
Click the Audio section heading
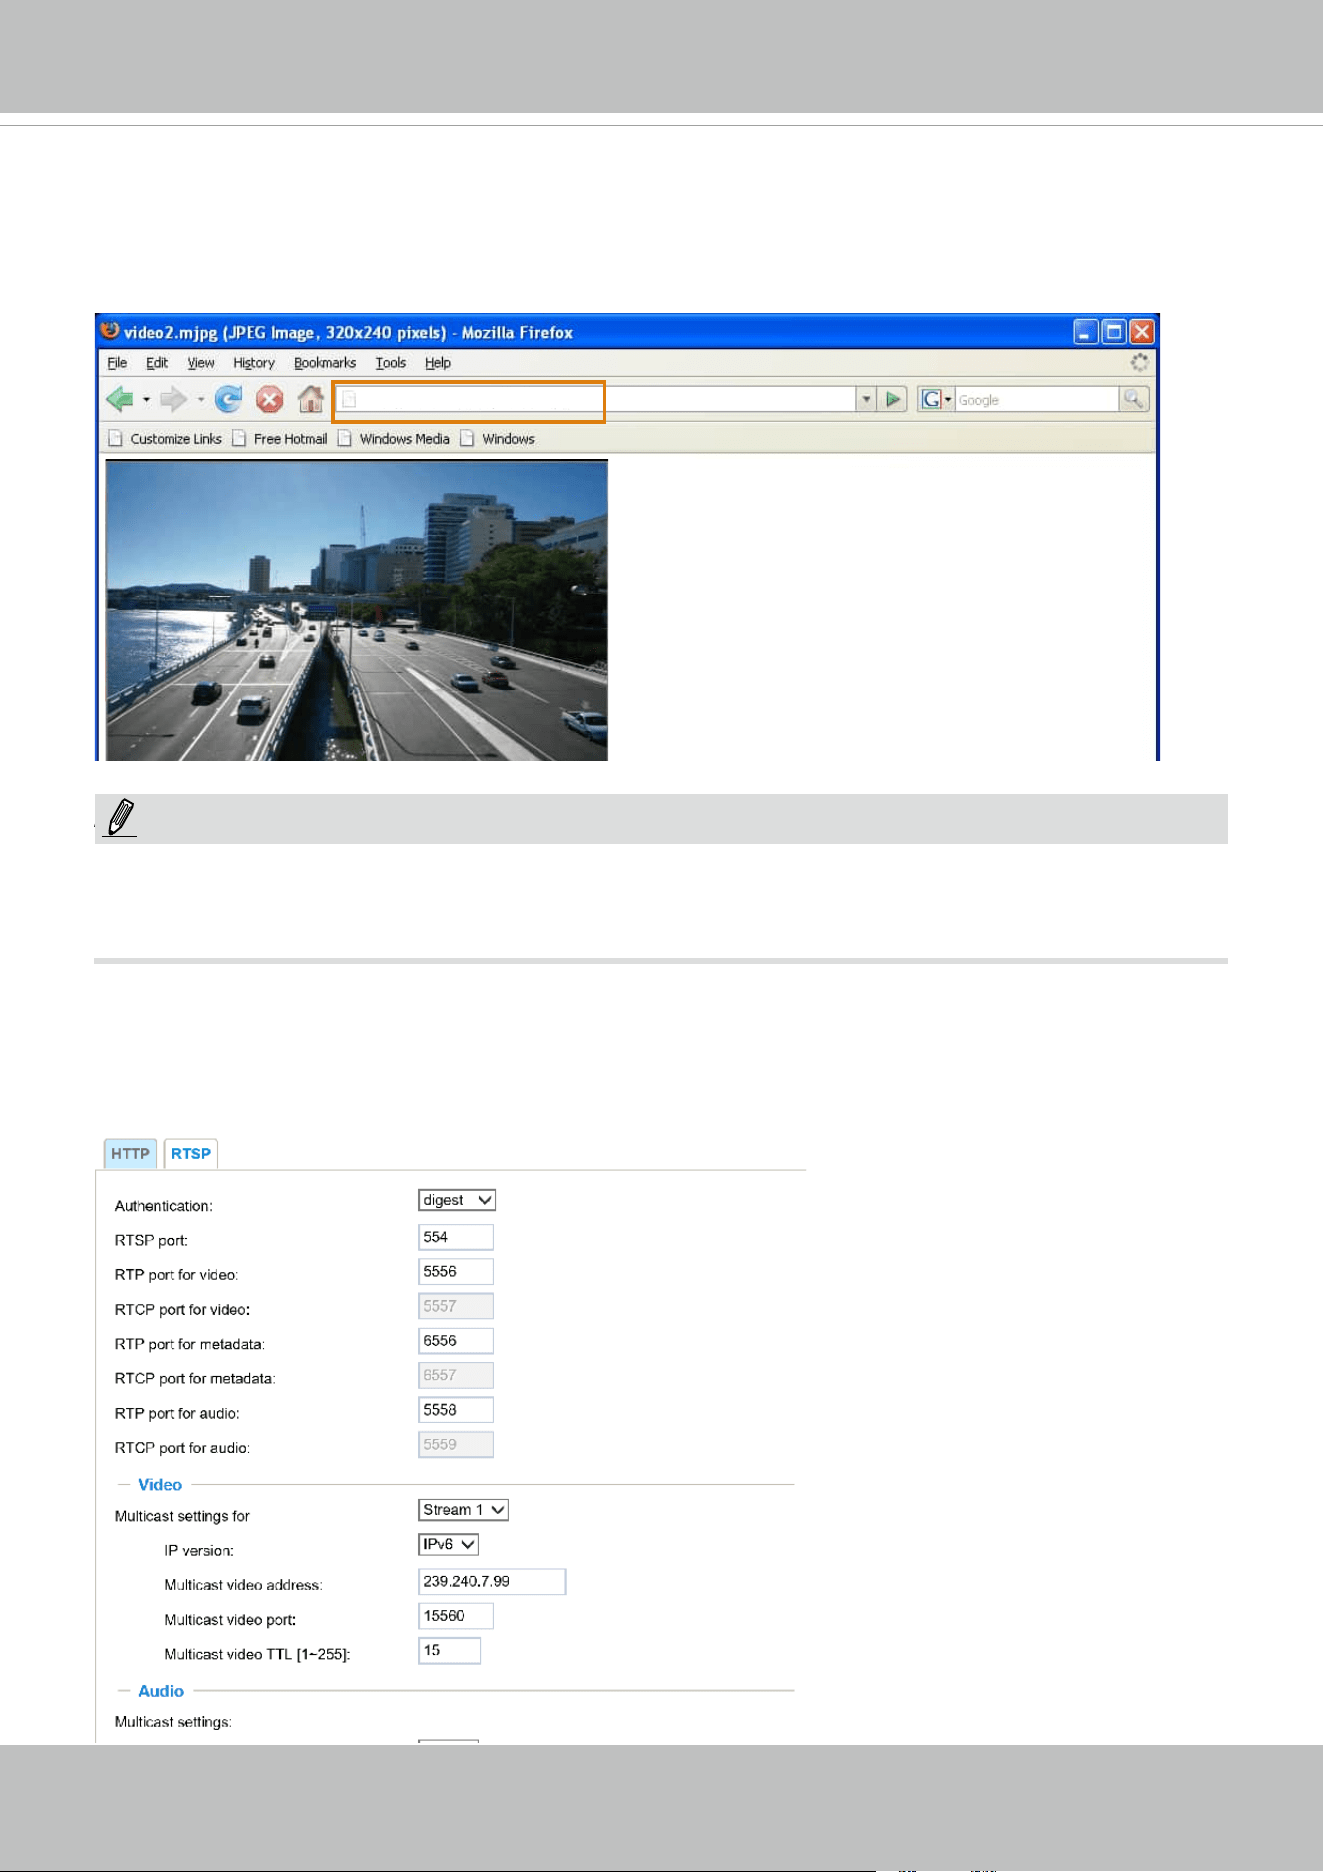(161, 1691)
